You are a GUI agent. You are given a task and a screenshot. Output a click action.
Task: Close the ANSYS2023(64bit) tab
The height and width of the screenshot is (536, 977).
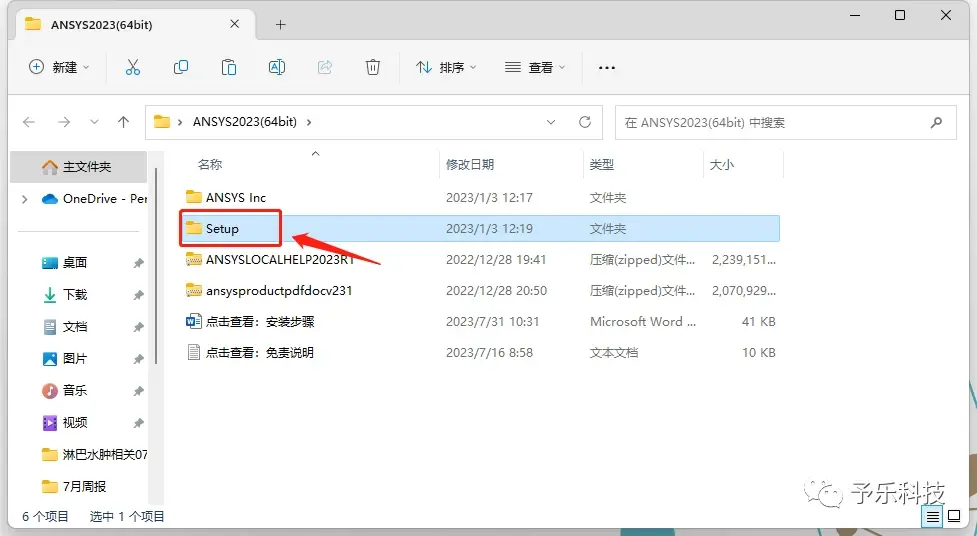point(234,24)
